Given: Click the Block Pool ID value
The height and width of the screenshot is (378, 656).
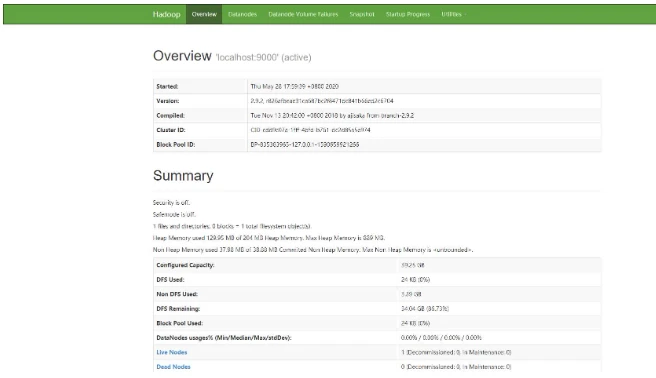Looking at the screenshot, I should 305,145.
